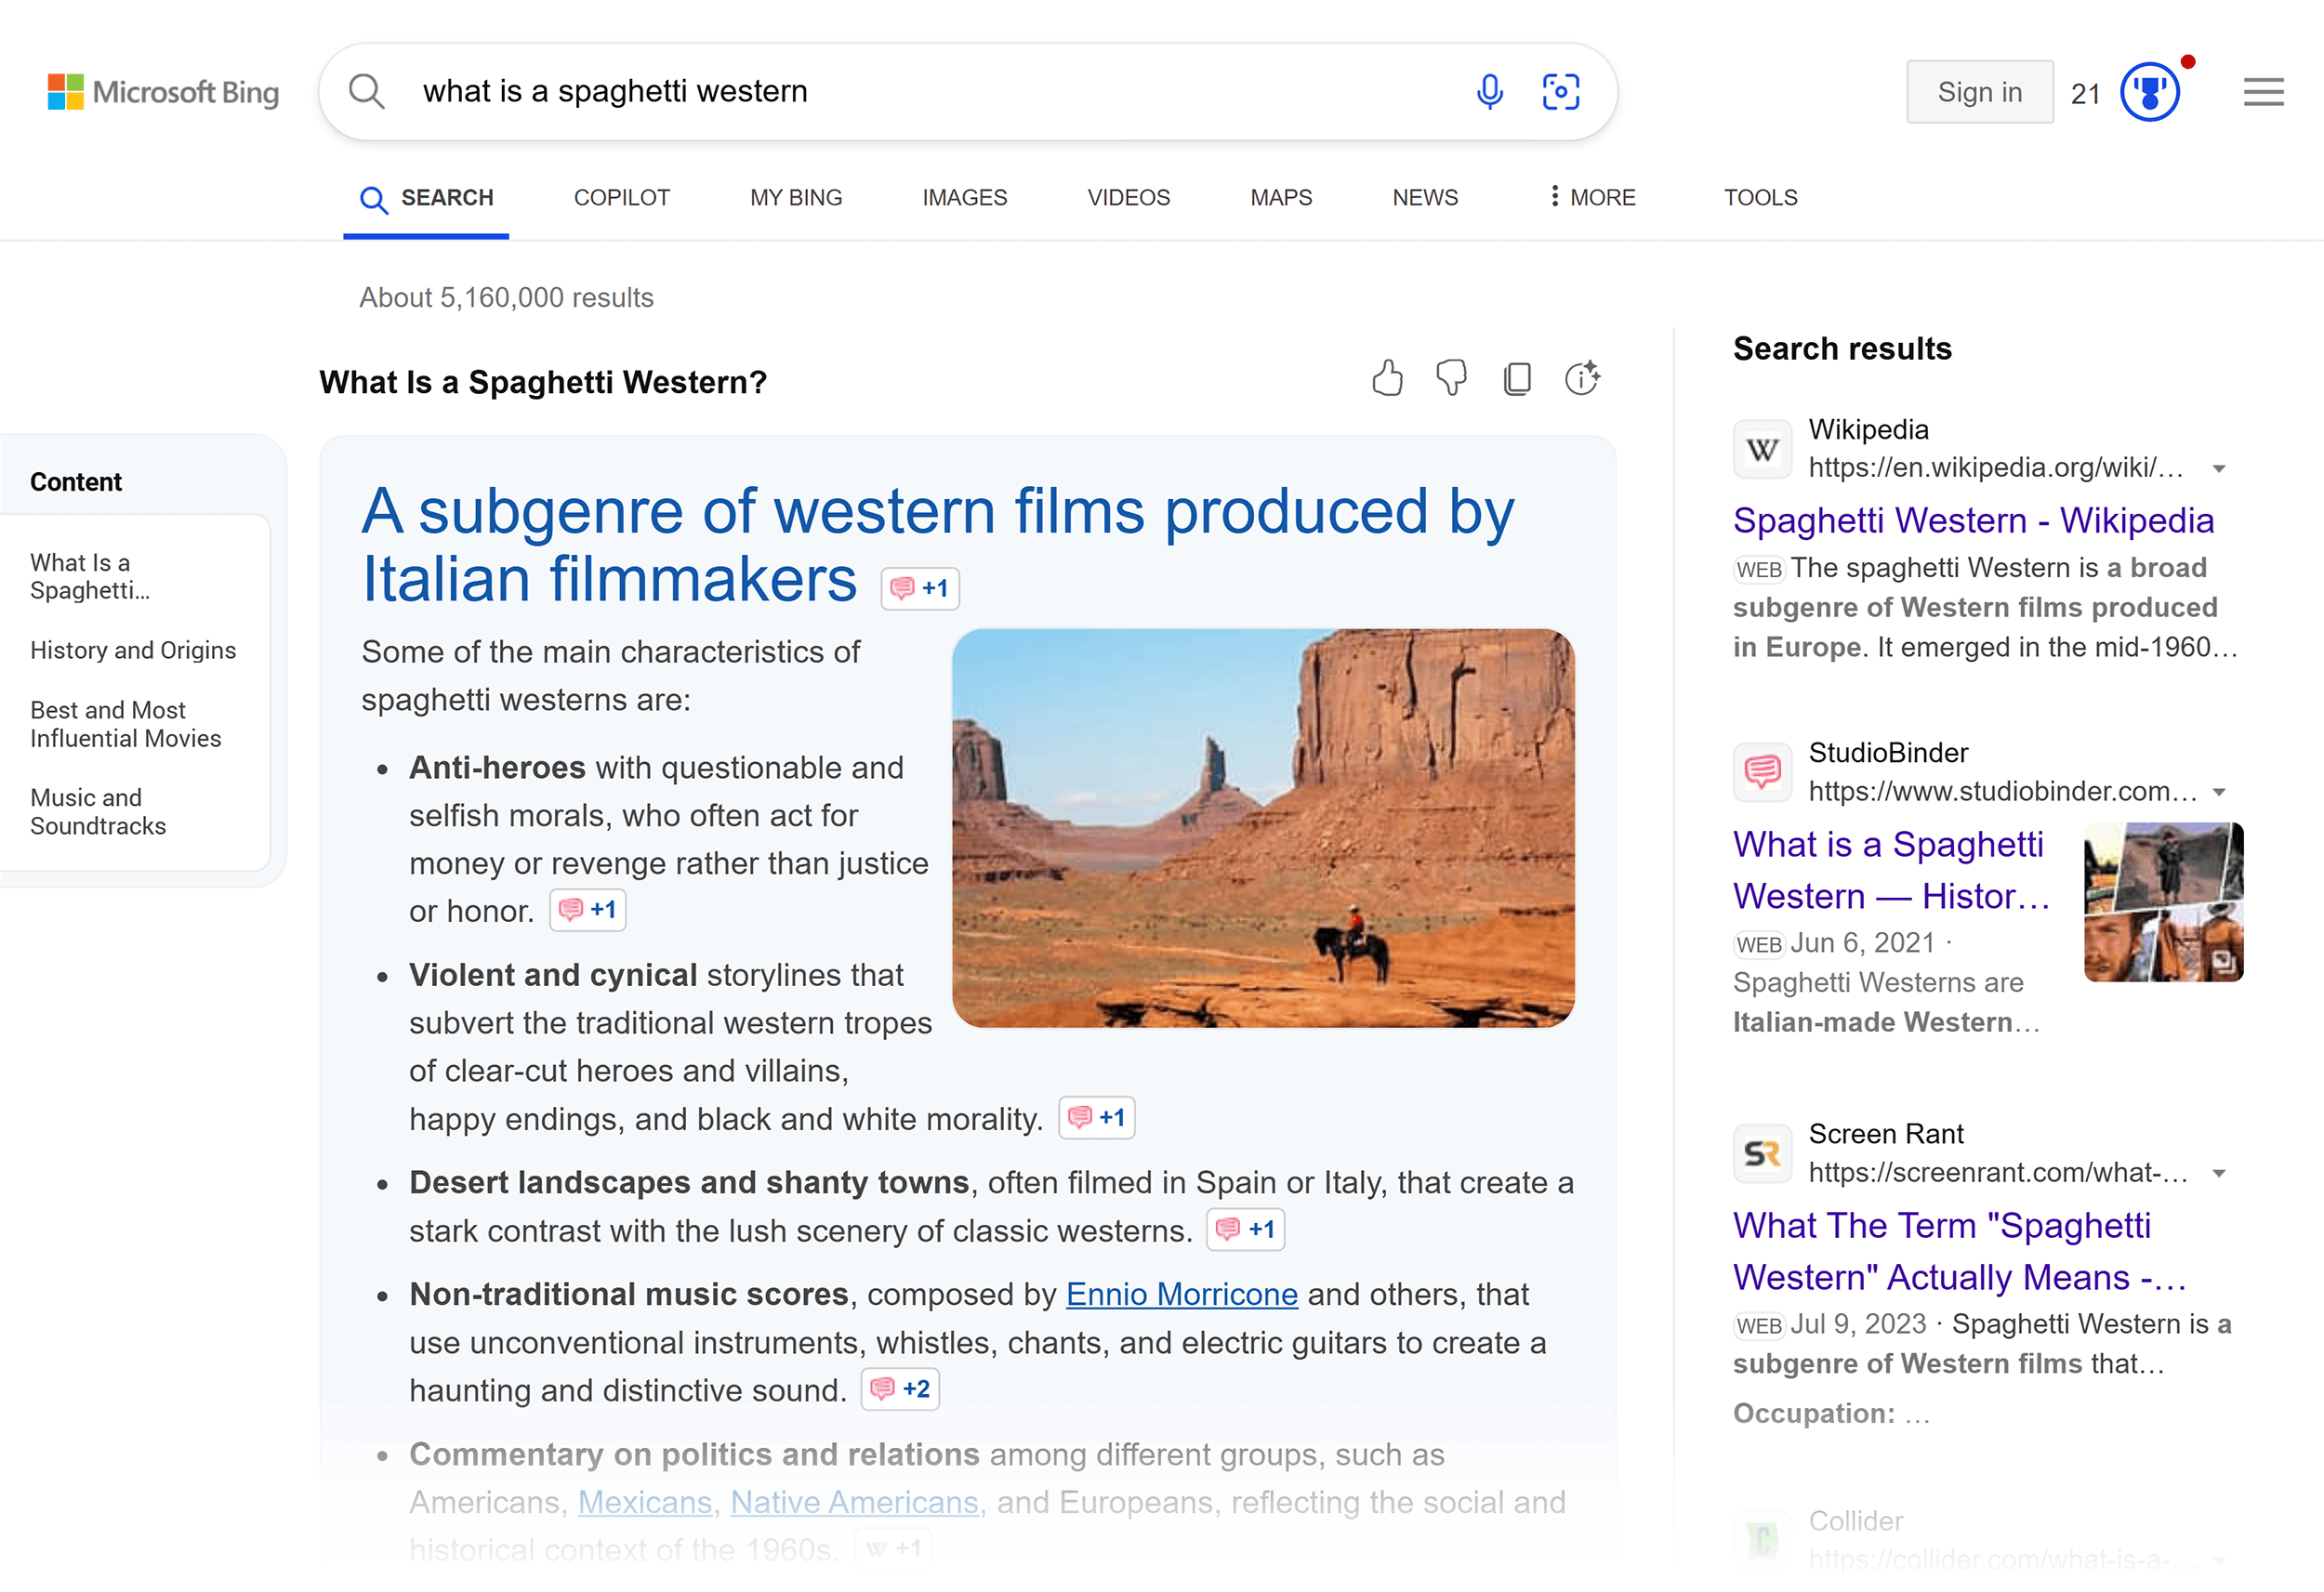Viewport: 2324px width, 1592px height.
Task: Give the answer a thumbs down
Action: (1452, 379)
